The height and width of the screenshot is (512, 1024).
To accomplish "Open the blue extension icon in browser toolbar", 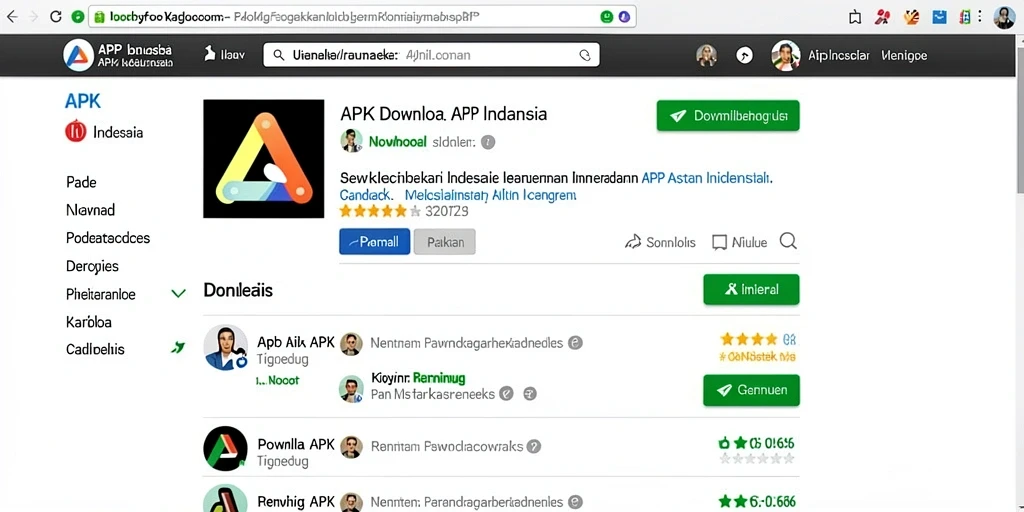I will 940,17.
